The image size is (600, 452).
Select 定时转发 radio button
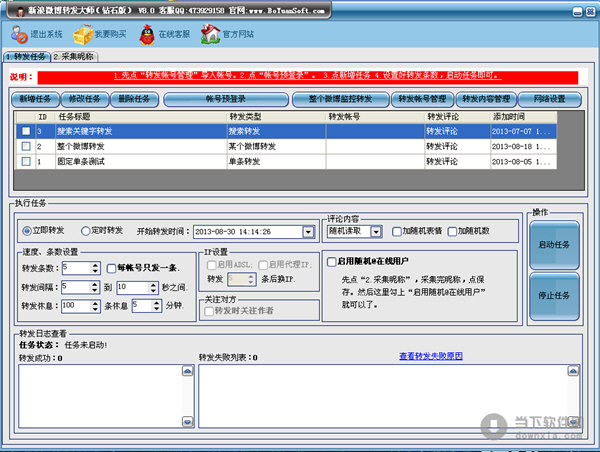85,231
